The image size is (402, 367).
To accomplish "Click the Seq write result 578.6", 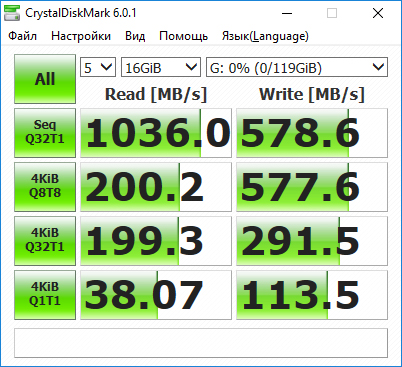I will point(312,133).
